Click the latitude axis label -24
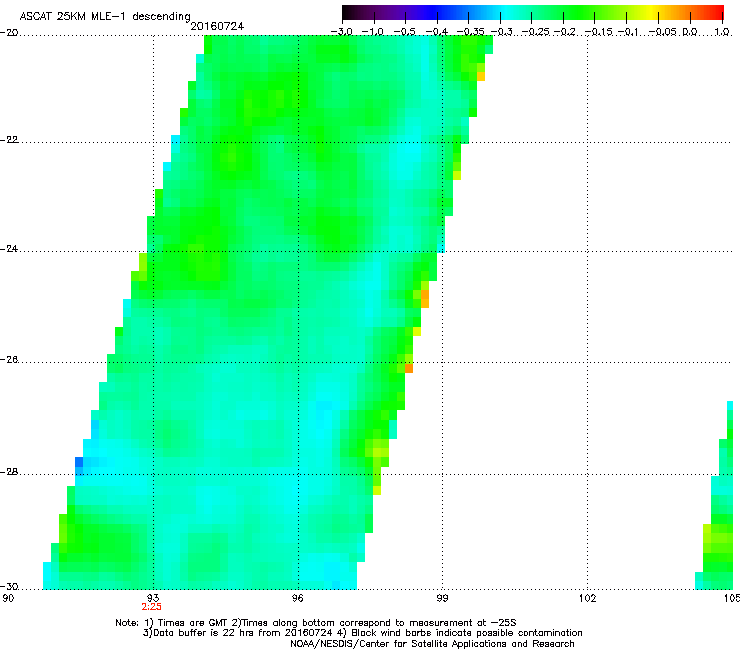Image resolution: width=740 pixels, height=650 pixels. [9, 249]
